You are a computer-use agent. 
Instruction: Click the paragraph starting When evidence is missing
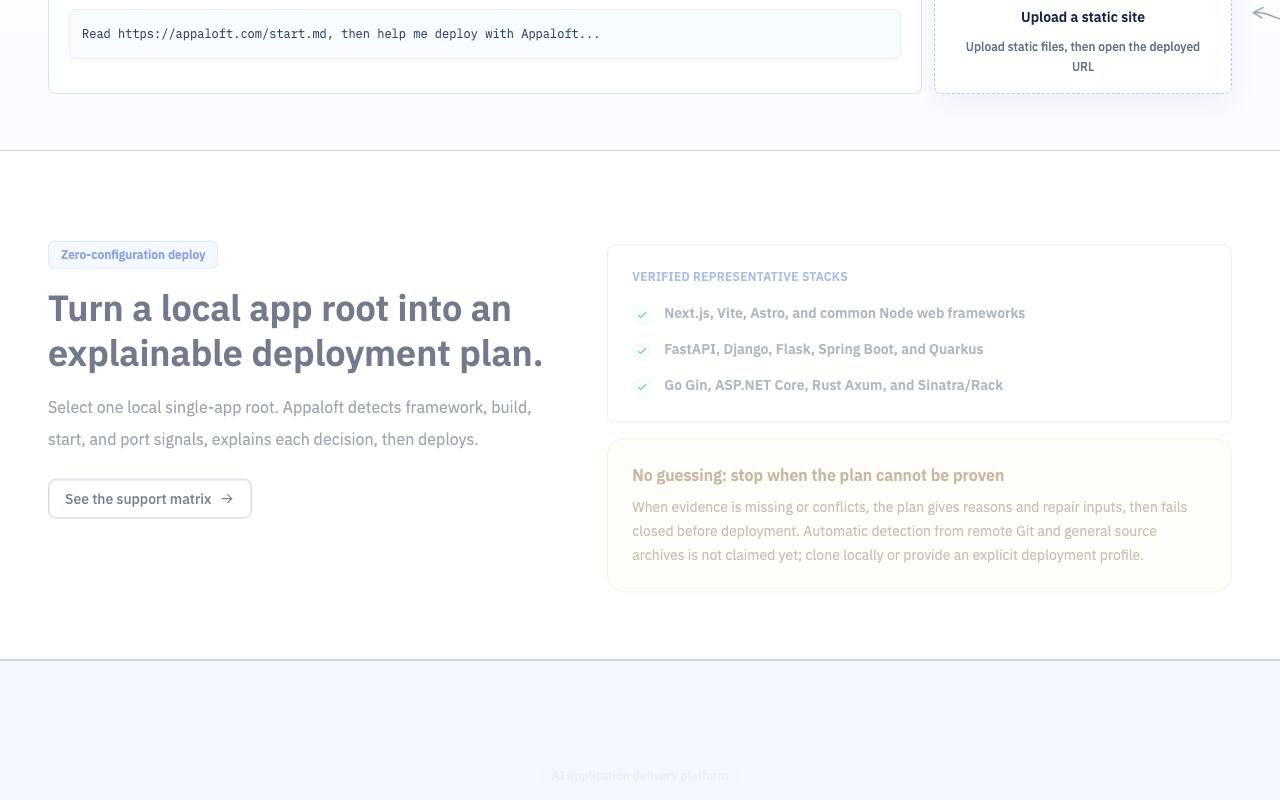pyautogui.click(x=910, y=531)
